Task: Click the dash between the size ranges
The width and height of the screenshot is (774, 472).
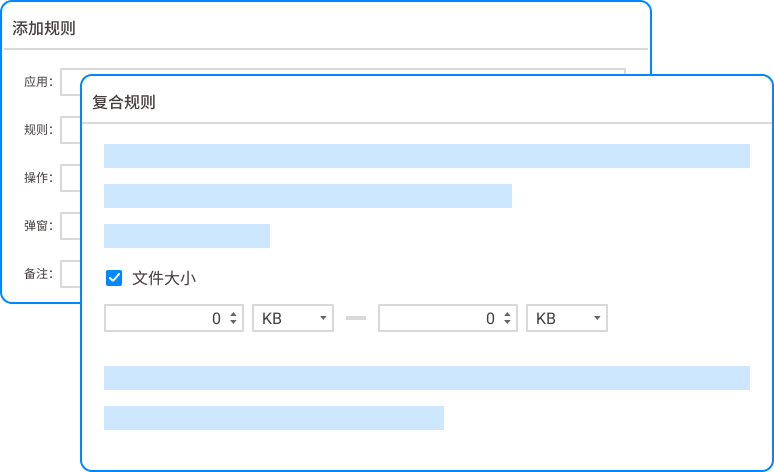Action: pos(355,318)
